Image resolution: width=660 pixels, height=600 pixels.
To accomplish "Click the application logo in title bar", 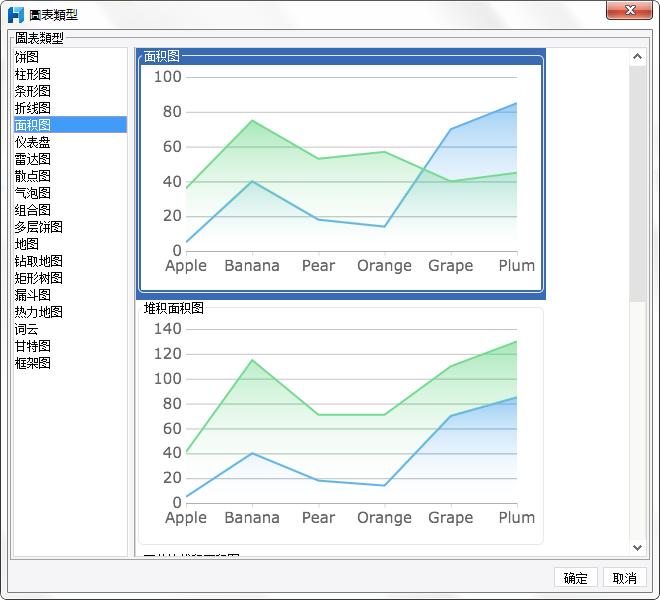I will pos(16,15).
